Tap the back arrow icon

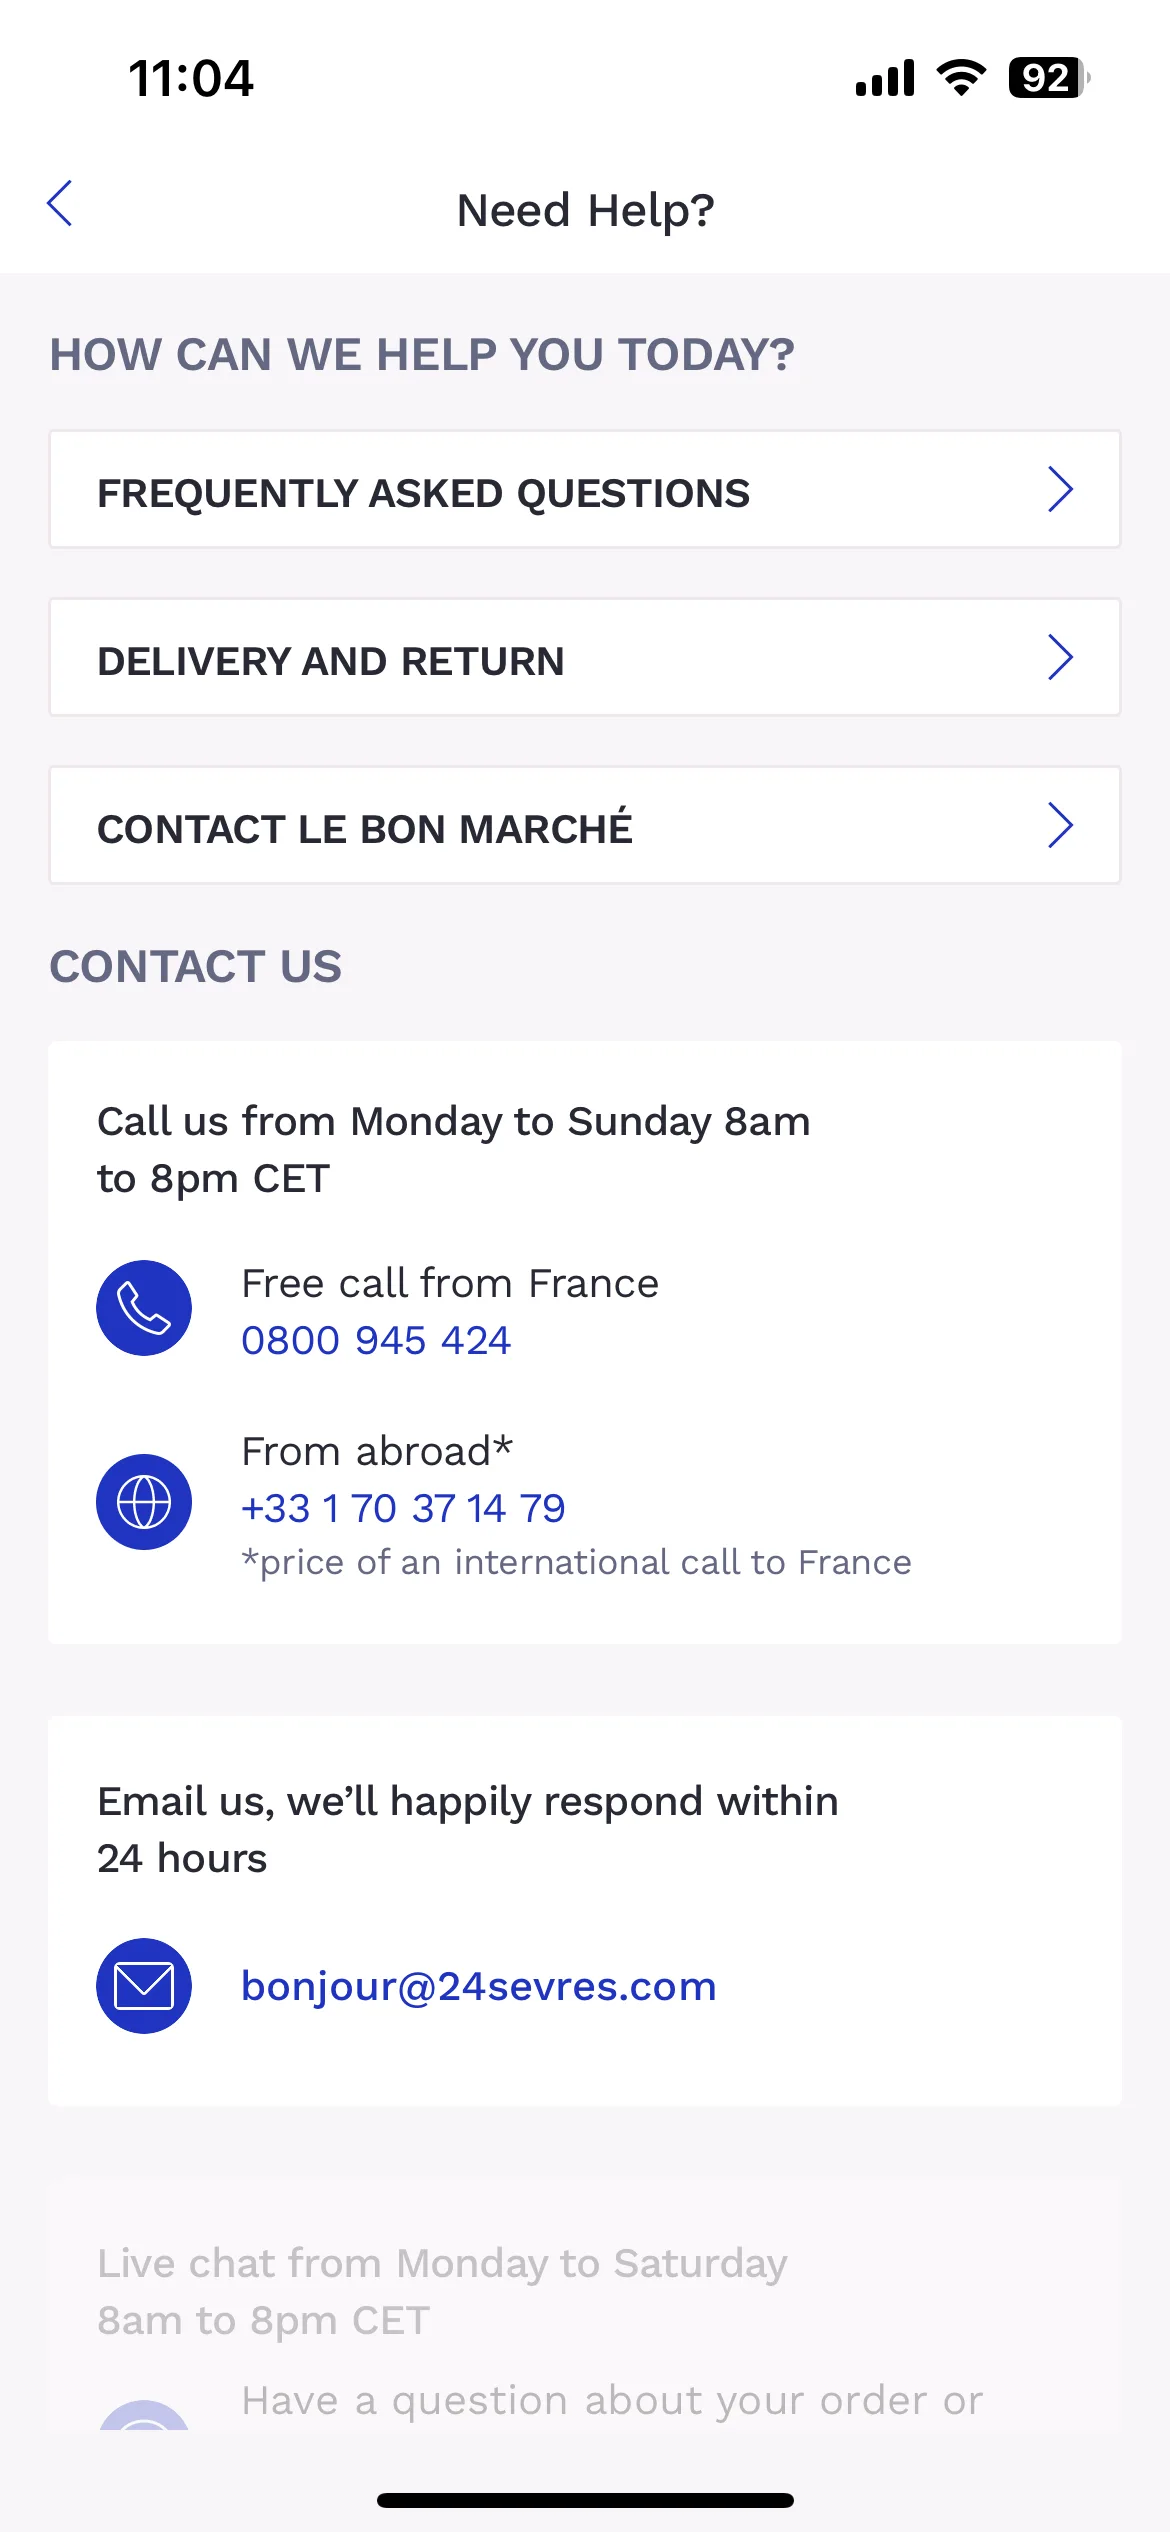[60, 204]
